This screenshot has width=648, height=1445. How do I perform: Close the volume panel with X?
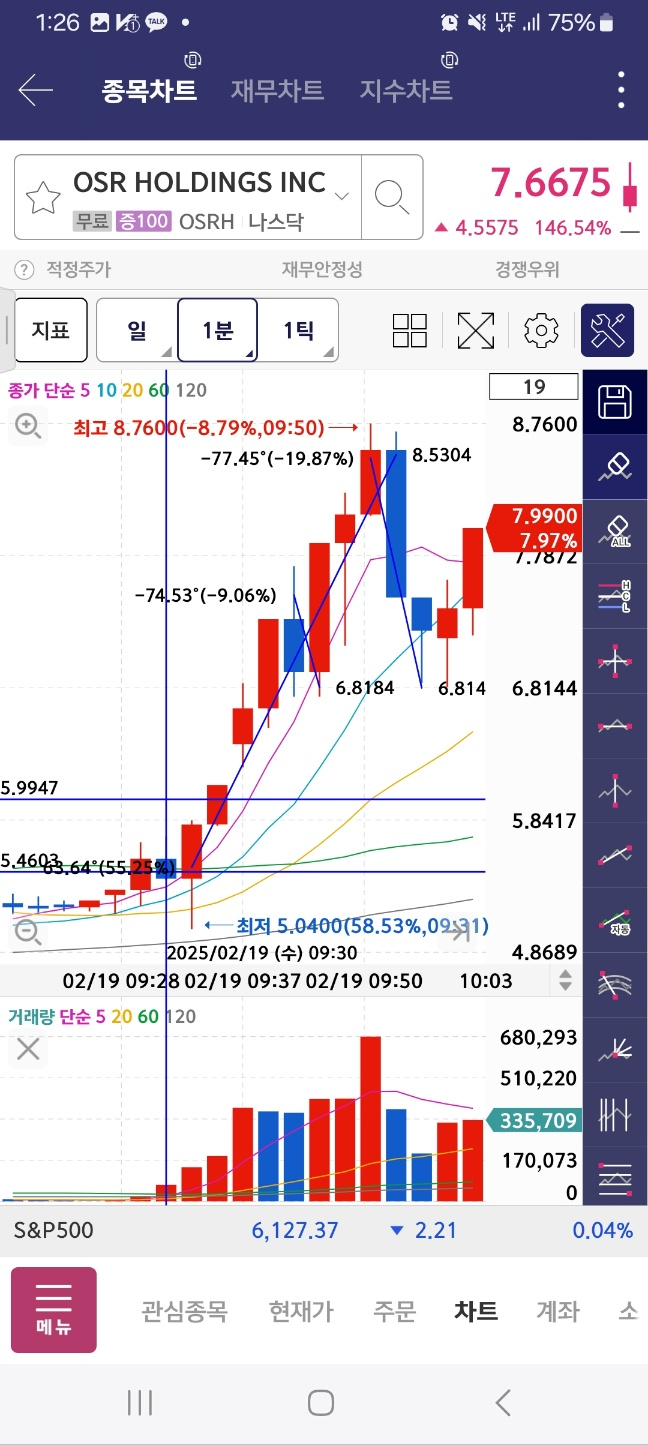(28, 1049)
